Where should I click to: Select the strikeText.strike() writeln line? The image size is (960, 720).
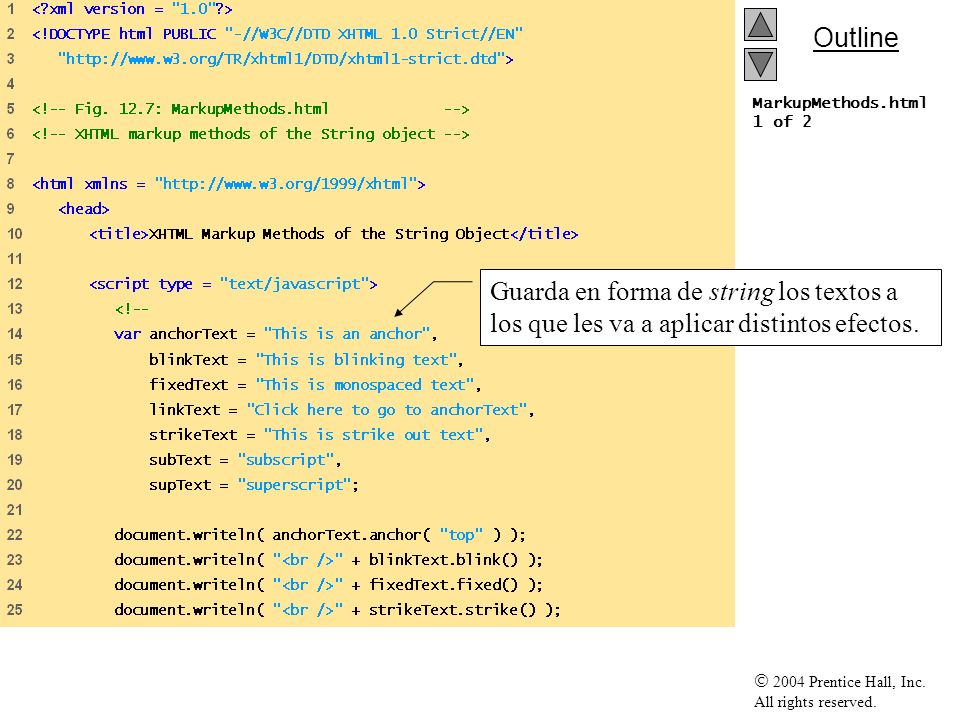pos(337,610)
